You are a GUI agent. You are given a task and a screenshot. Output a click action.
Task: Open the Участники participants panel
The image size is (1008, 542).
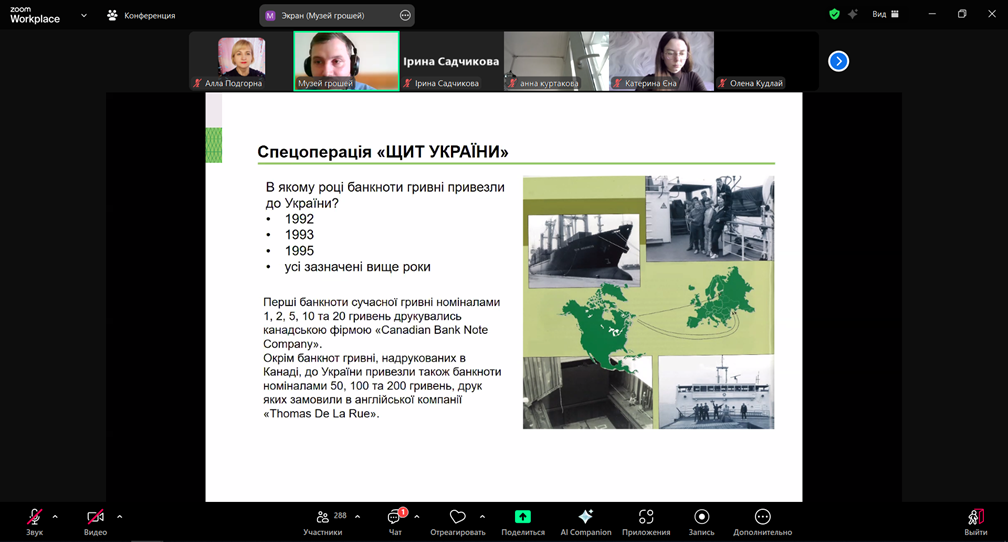(x=323, y=521)
